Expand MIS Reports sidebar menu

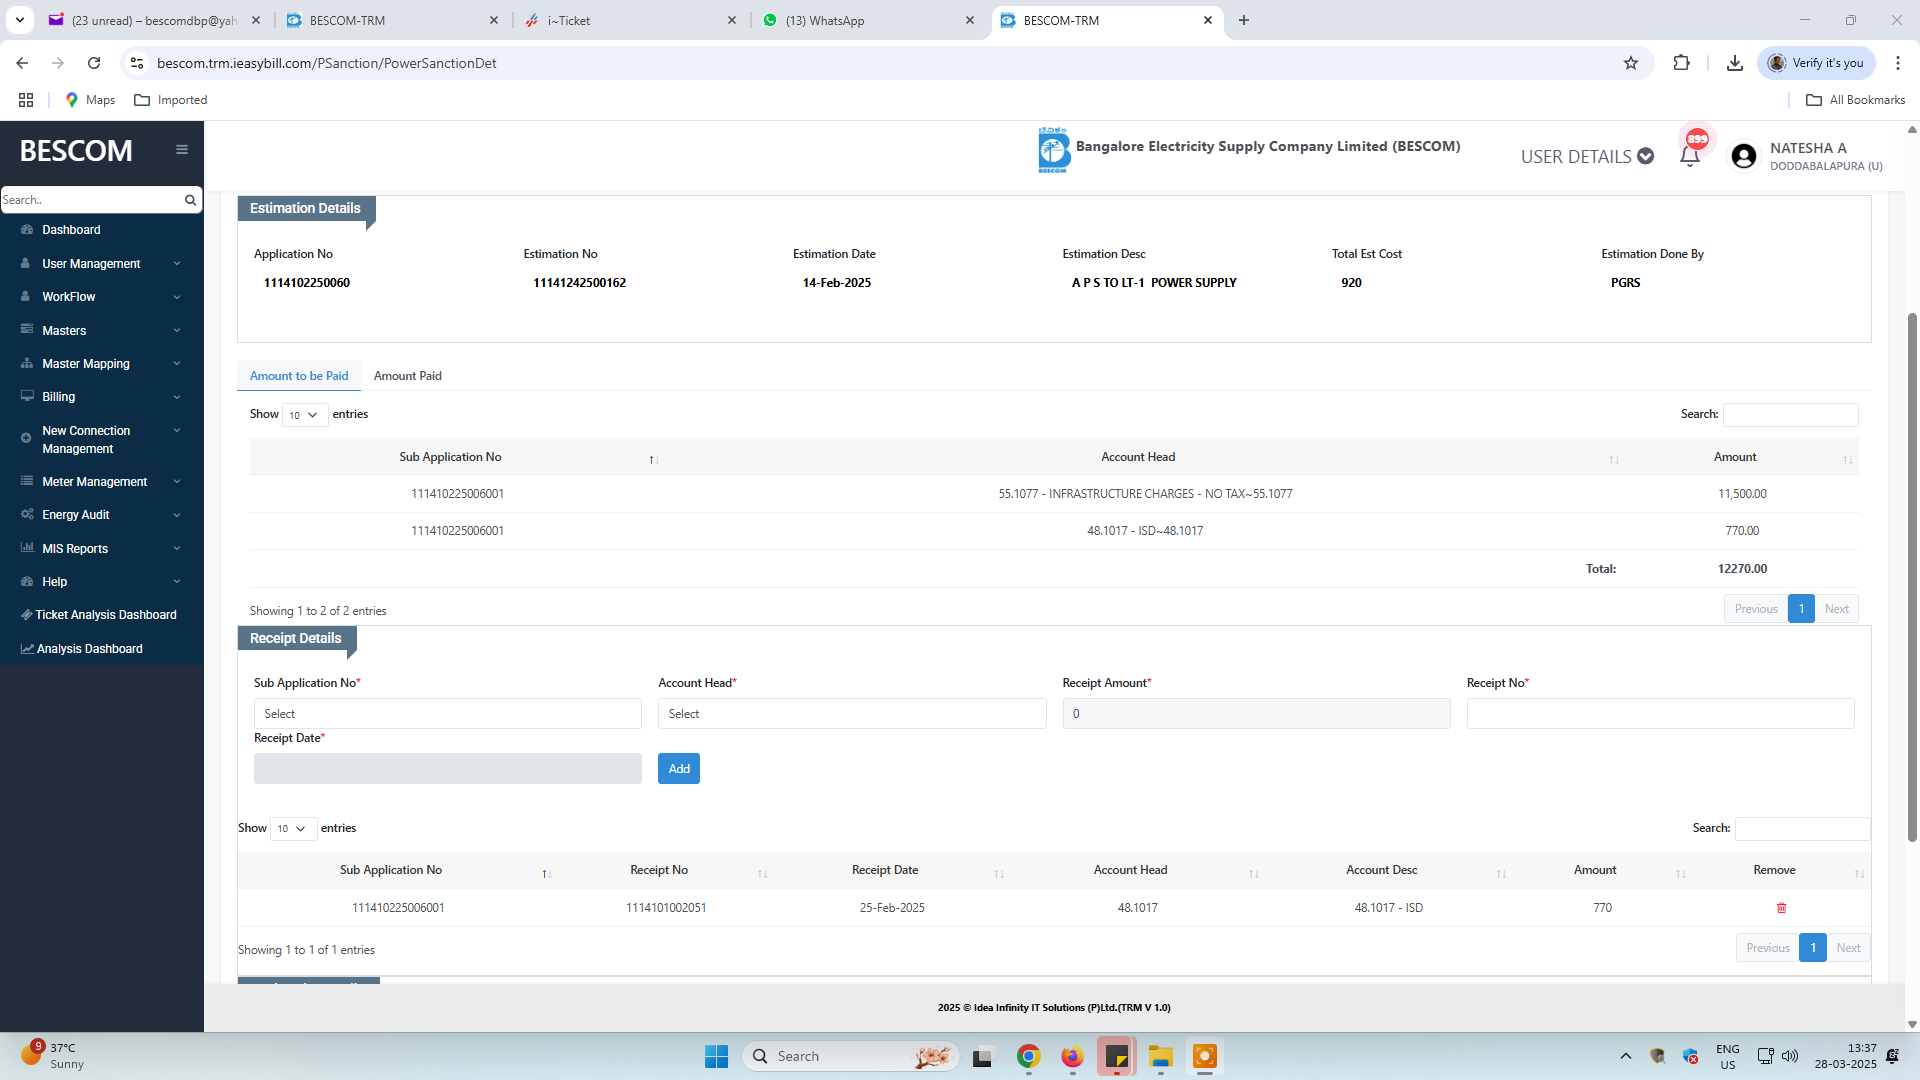[100, 549]
